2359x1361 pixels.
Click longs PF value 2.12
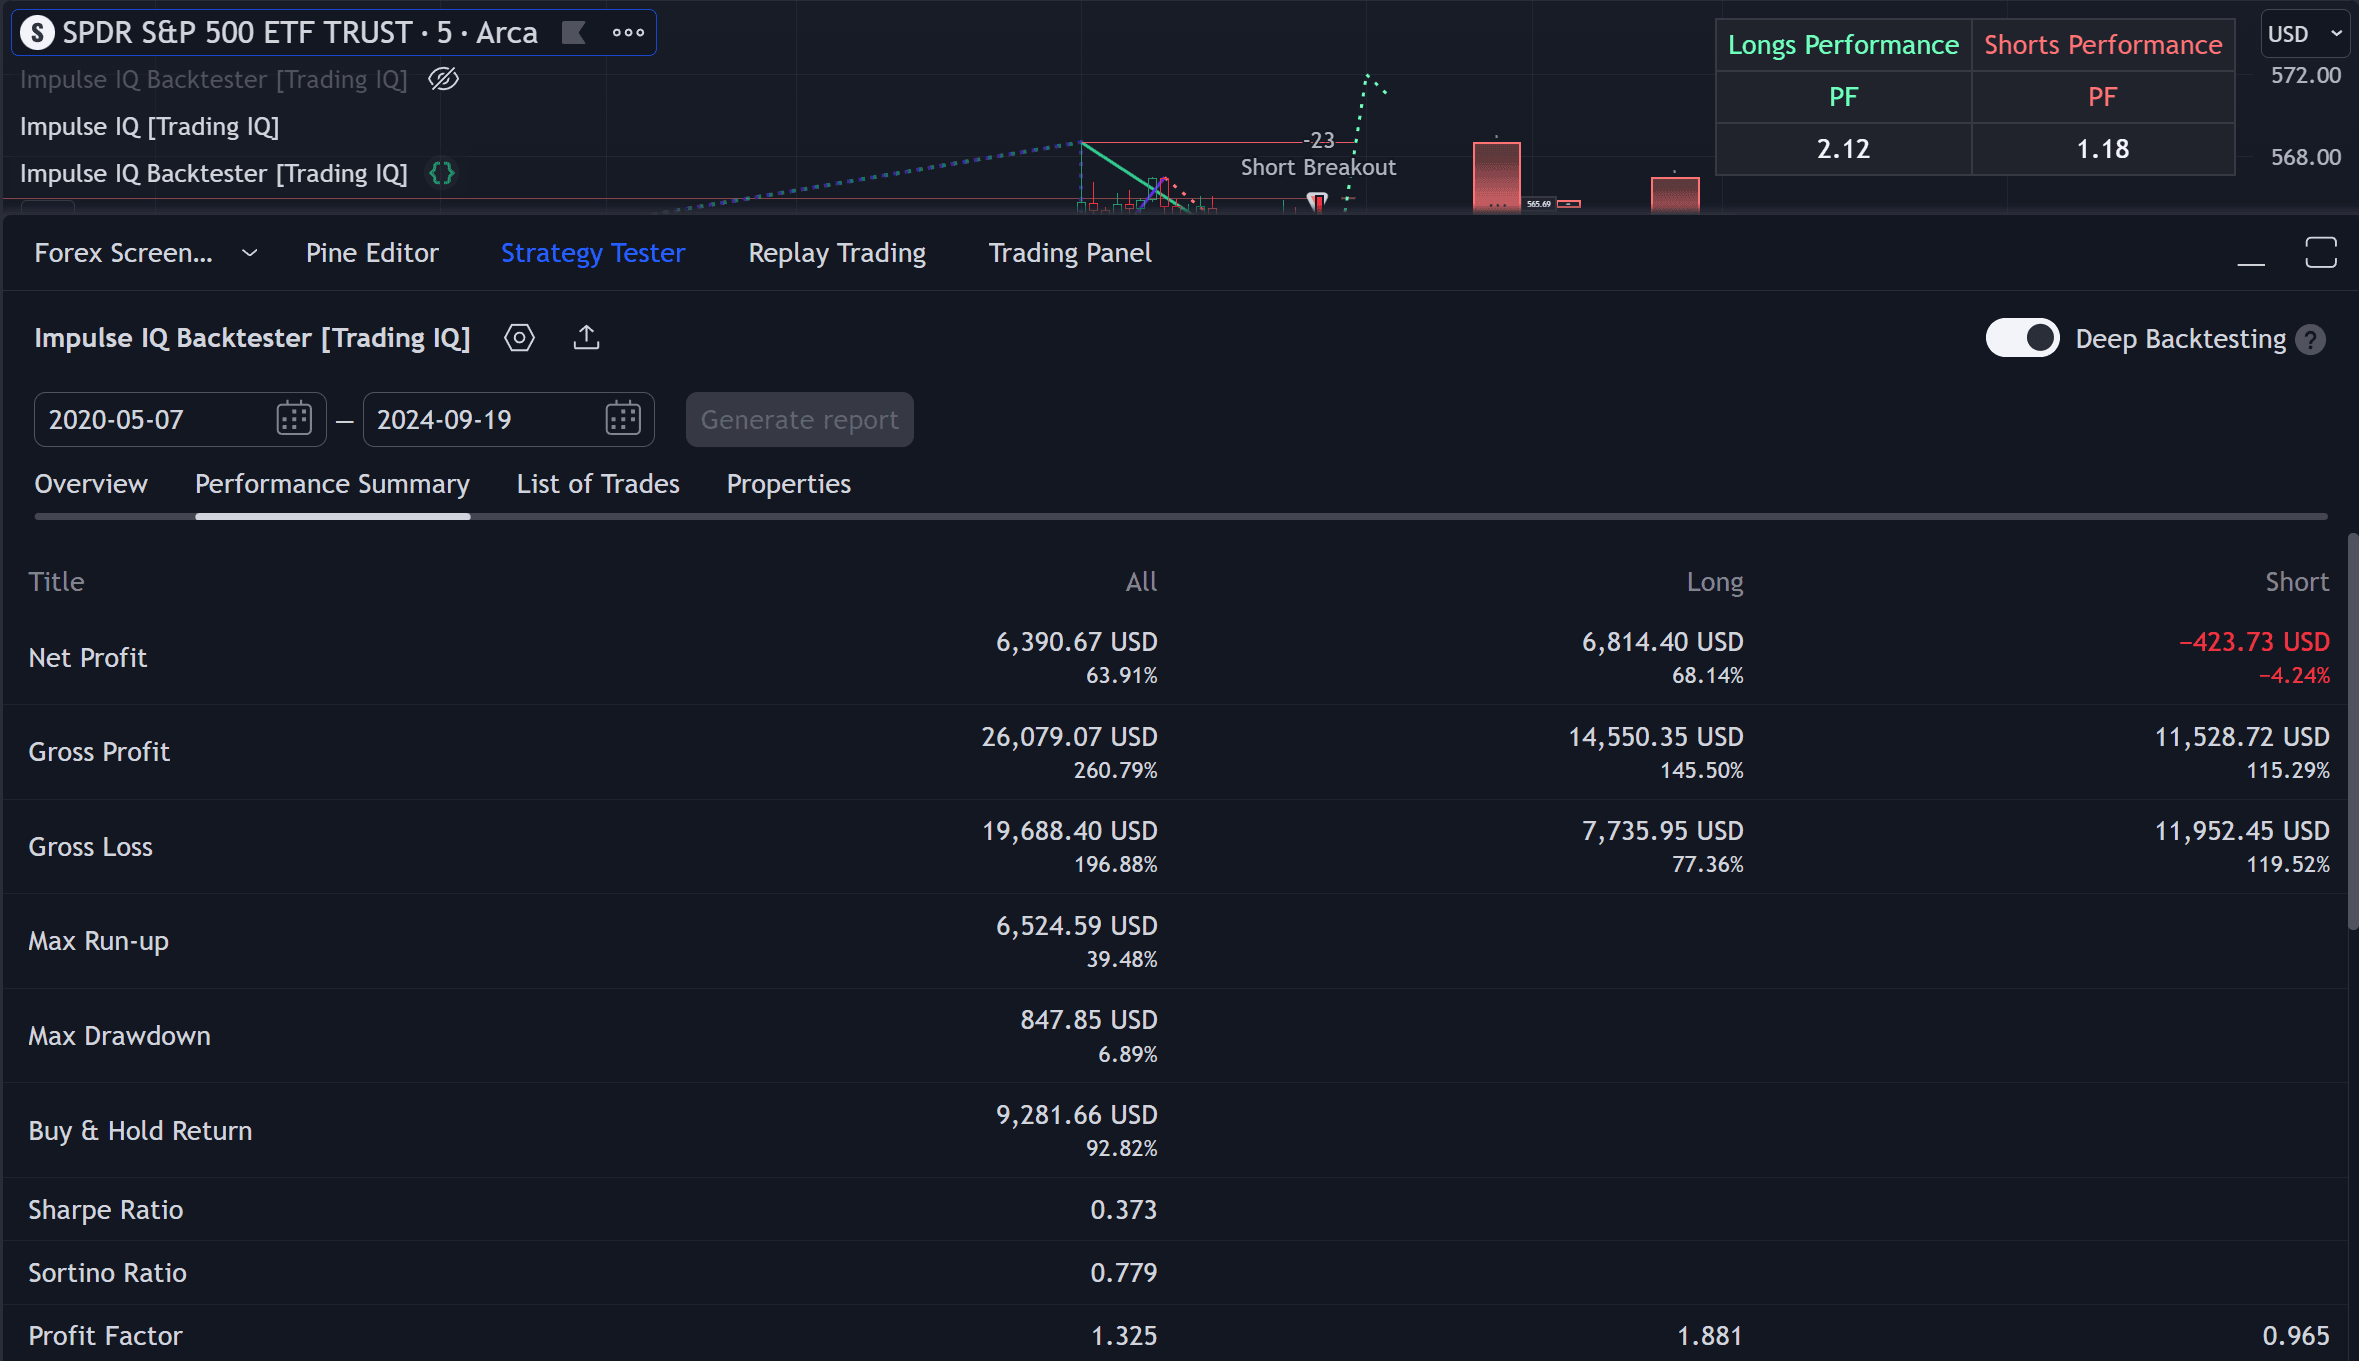[1843, 149]
